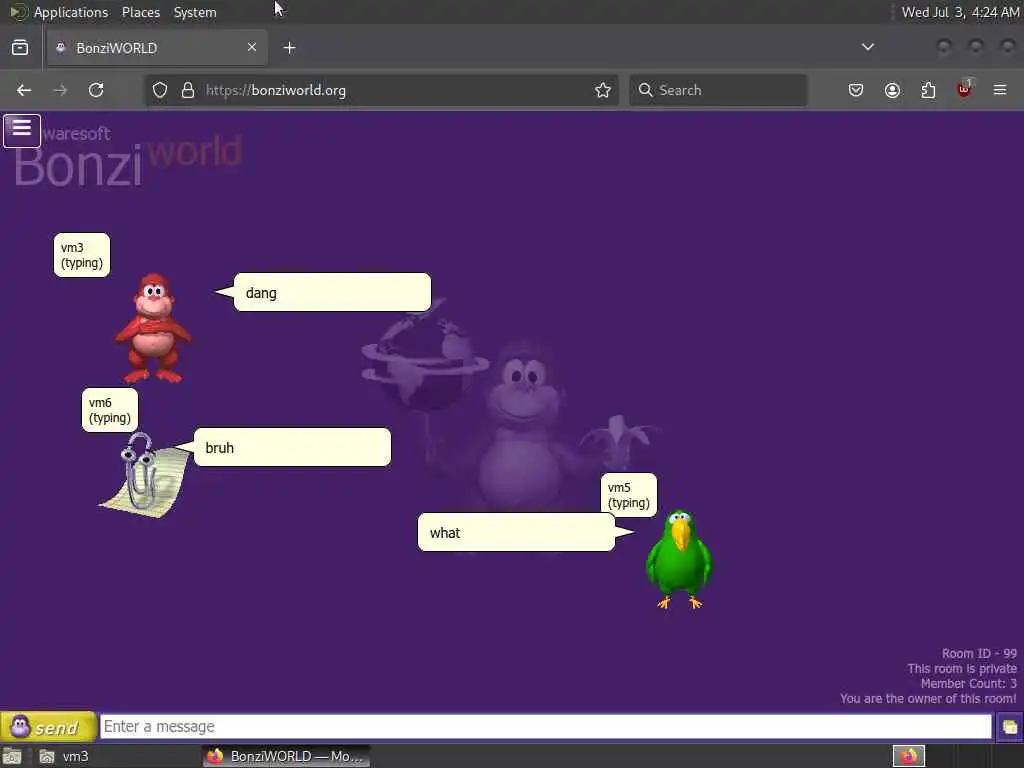The height and width of the screenshot is (768, 1024).
Task: Open the extensions puzzle icon
Action: click(928, 90)
